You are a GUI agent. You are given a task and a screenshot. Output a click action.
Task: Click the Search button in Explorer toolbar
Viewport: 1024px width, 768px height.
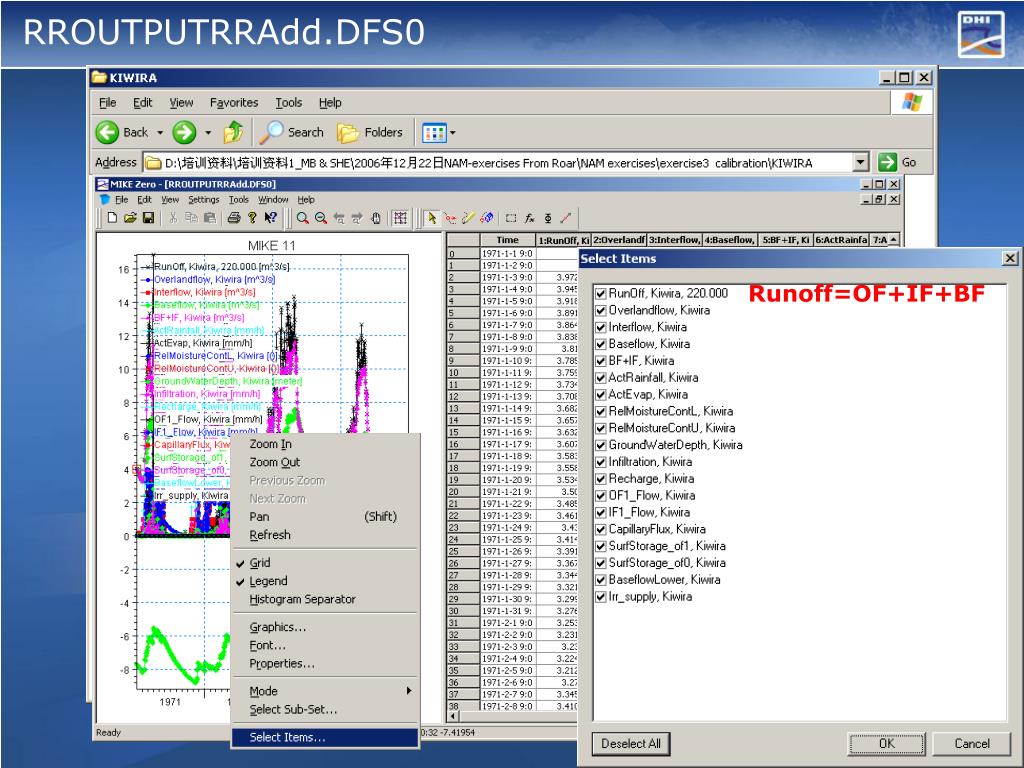(x=291, y=133)
